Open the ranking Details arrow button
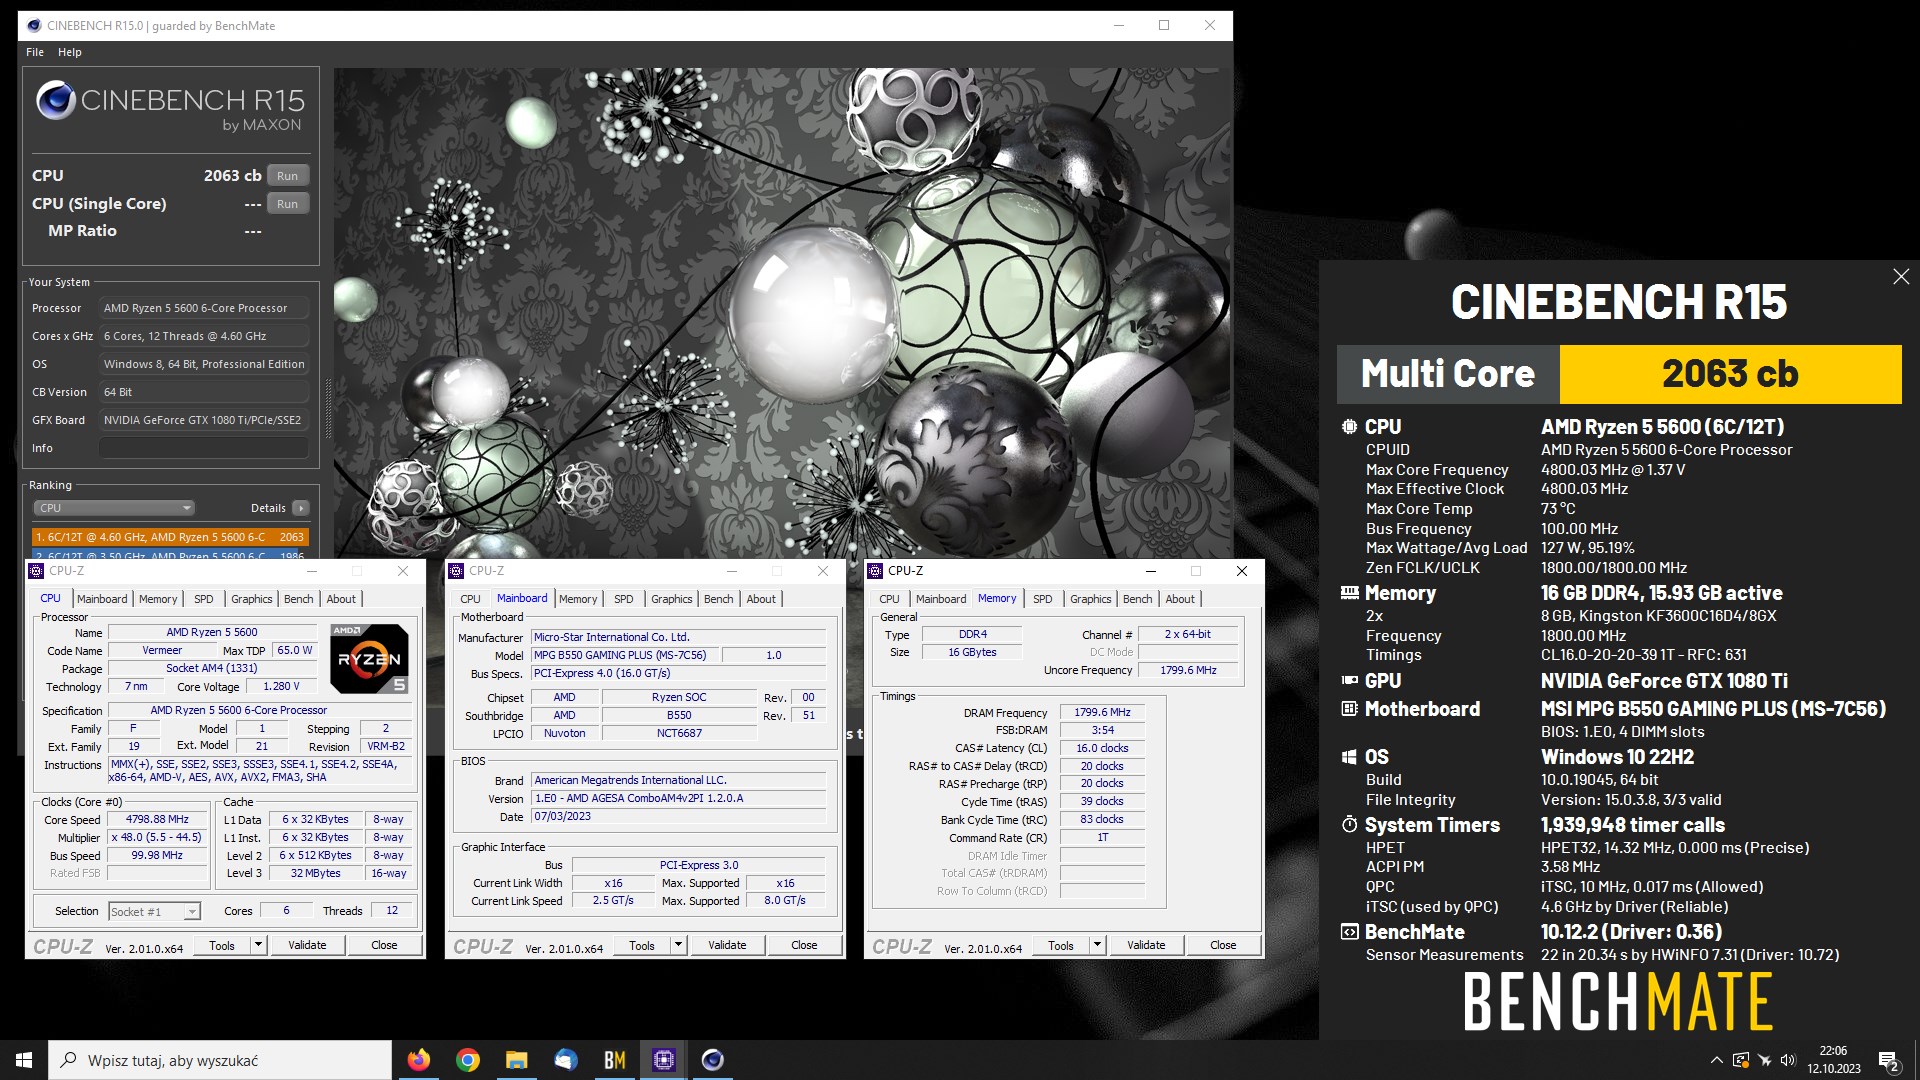This screenshot has height=1080, width=1920. pyautogui.click(x=301, y=508)
